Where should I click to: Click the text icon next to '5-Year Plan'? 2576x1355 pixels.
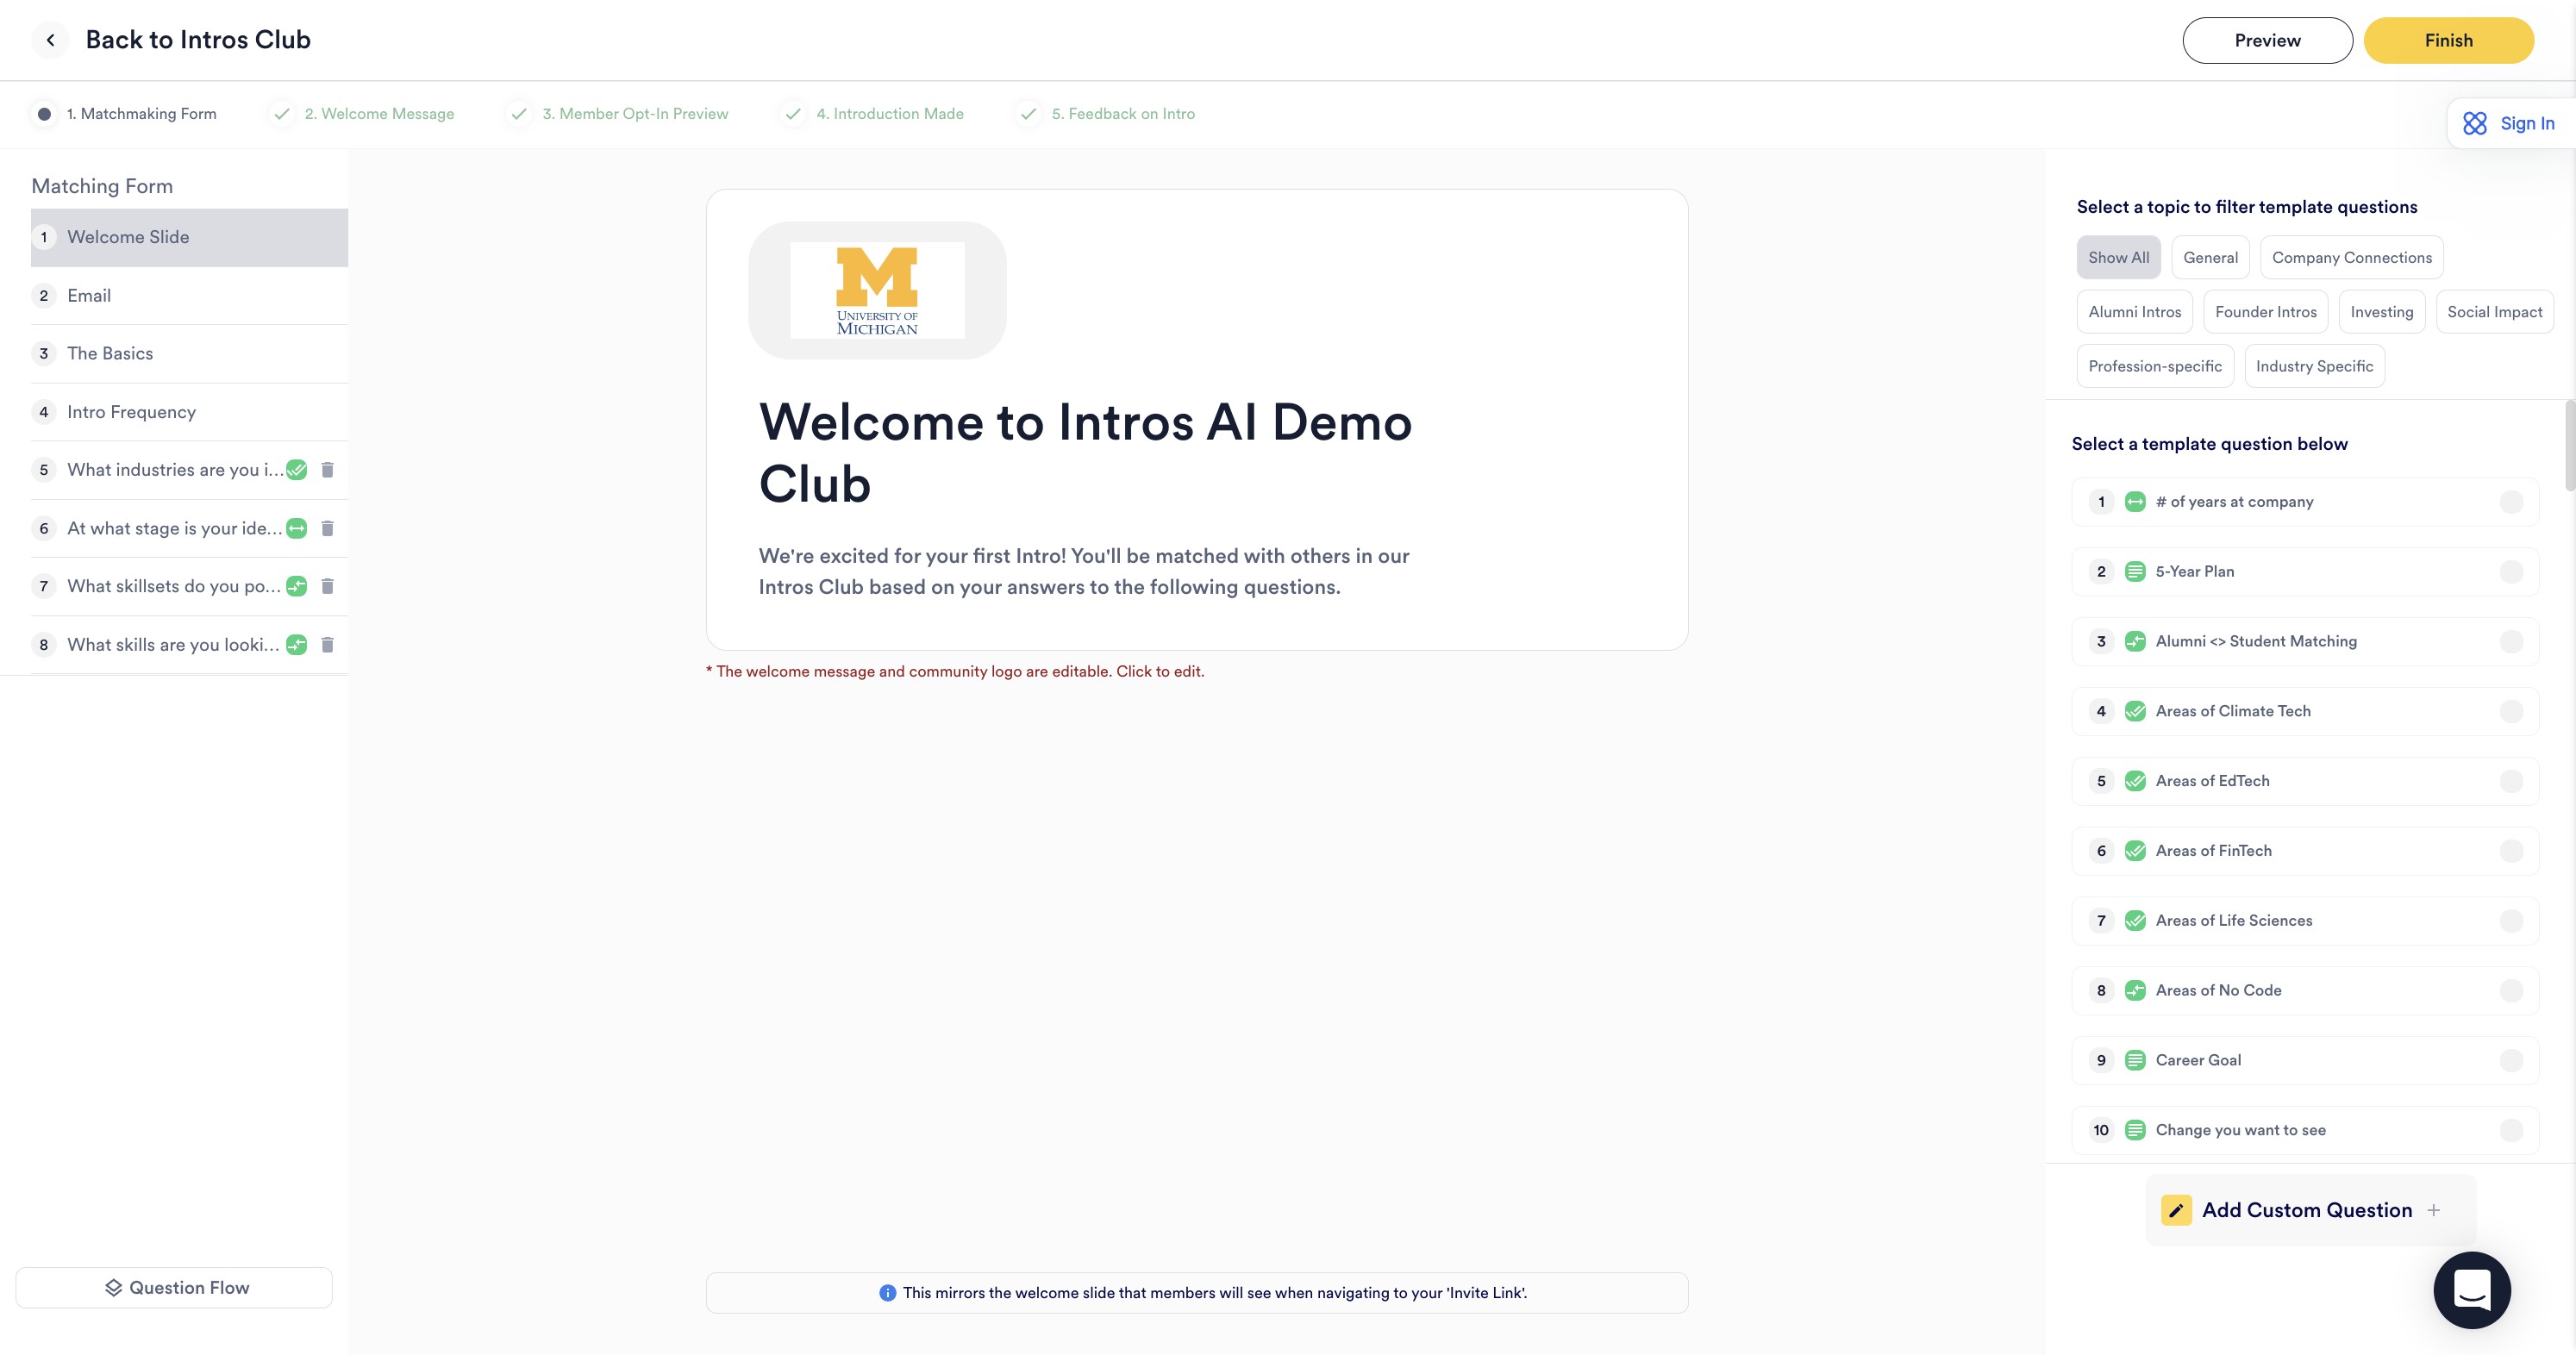[2135, 572]
